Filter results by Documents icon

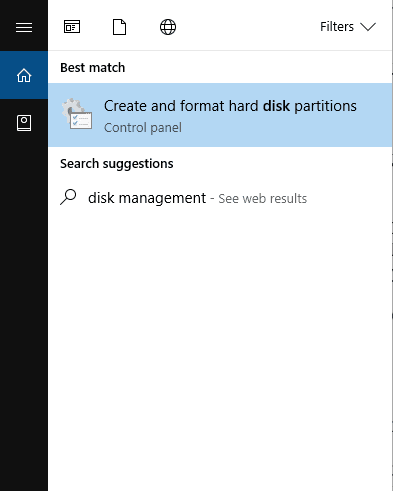[119, 27]
